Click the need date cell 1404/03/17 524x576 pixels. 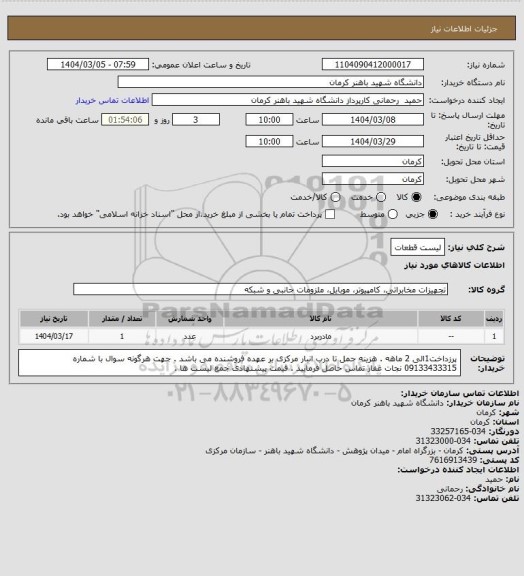[54, 336]
